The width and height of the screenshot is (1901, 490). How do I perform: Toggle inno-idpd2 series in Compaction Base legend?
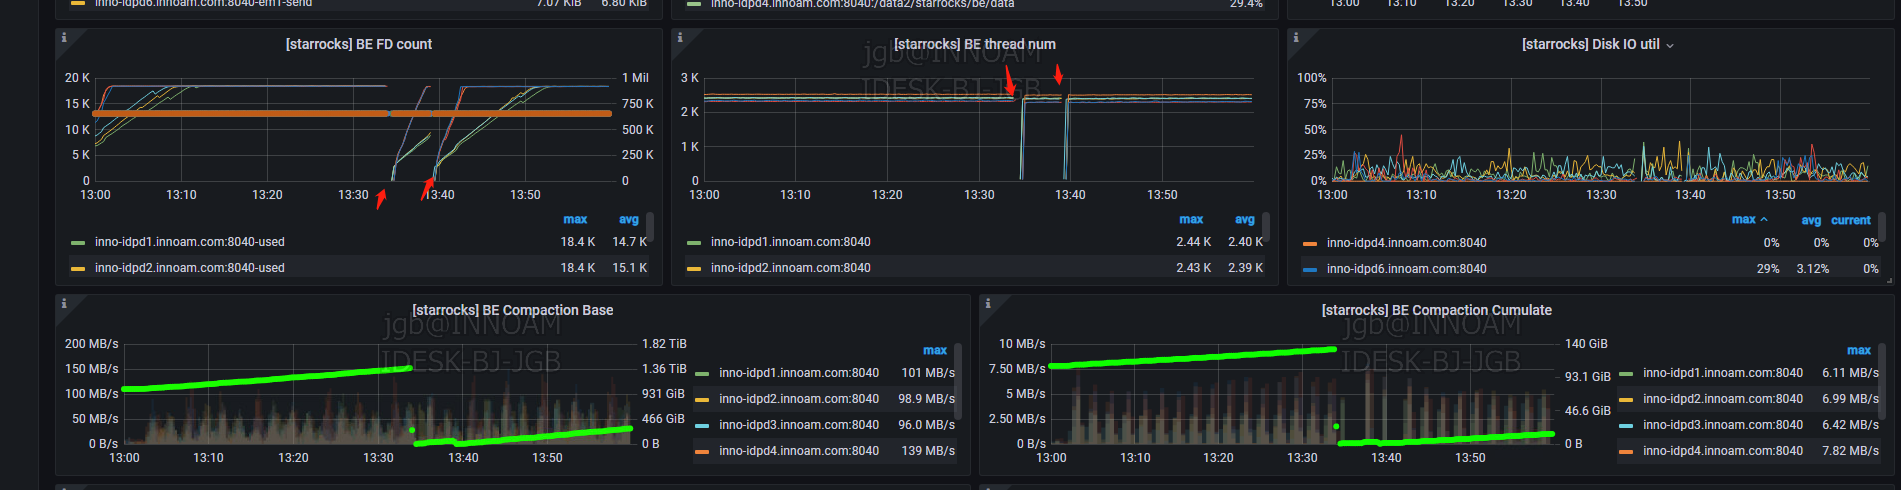799,399
